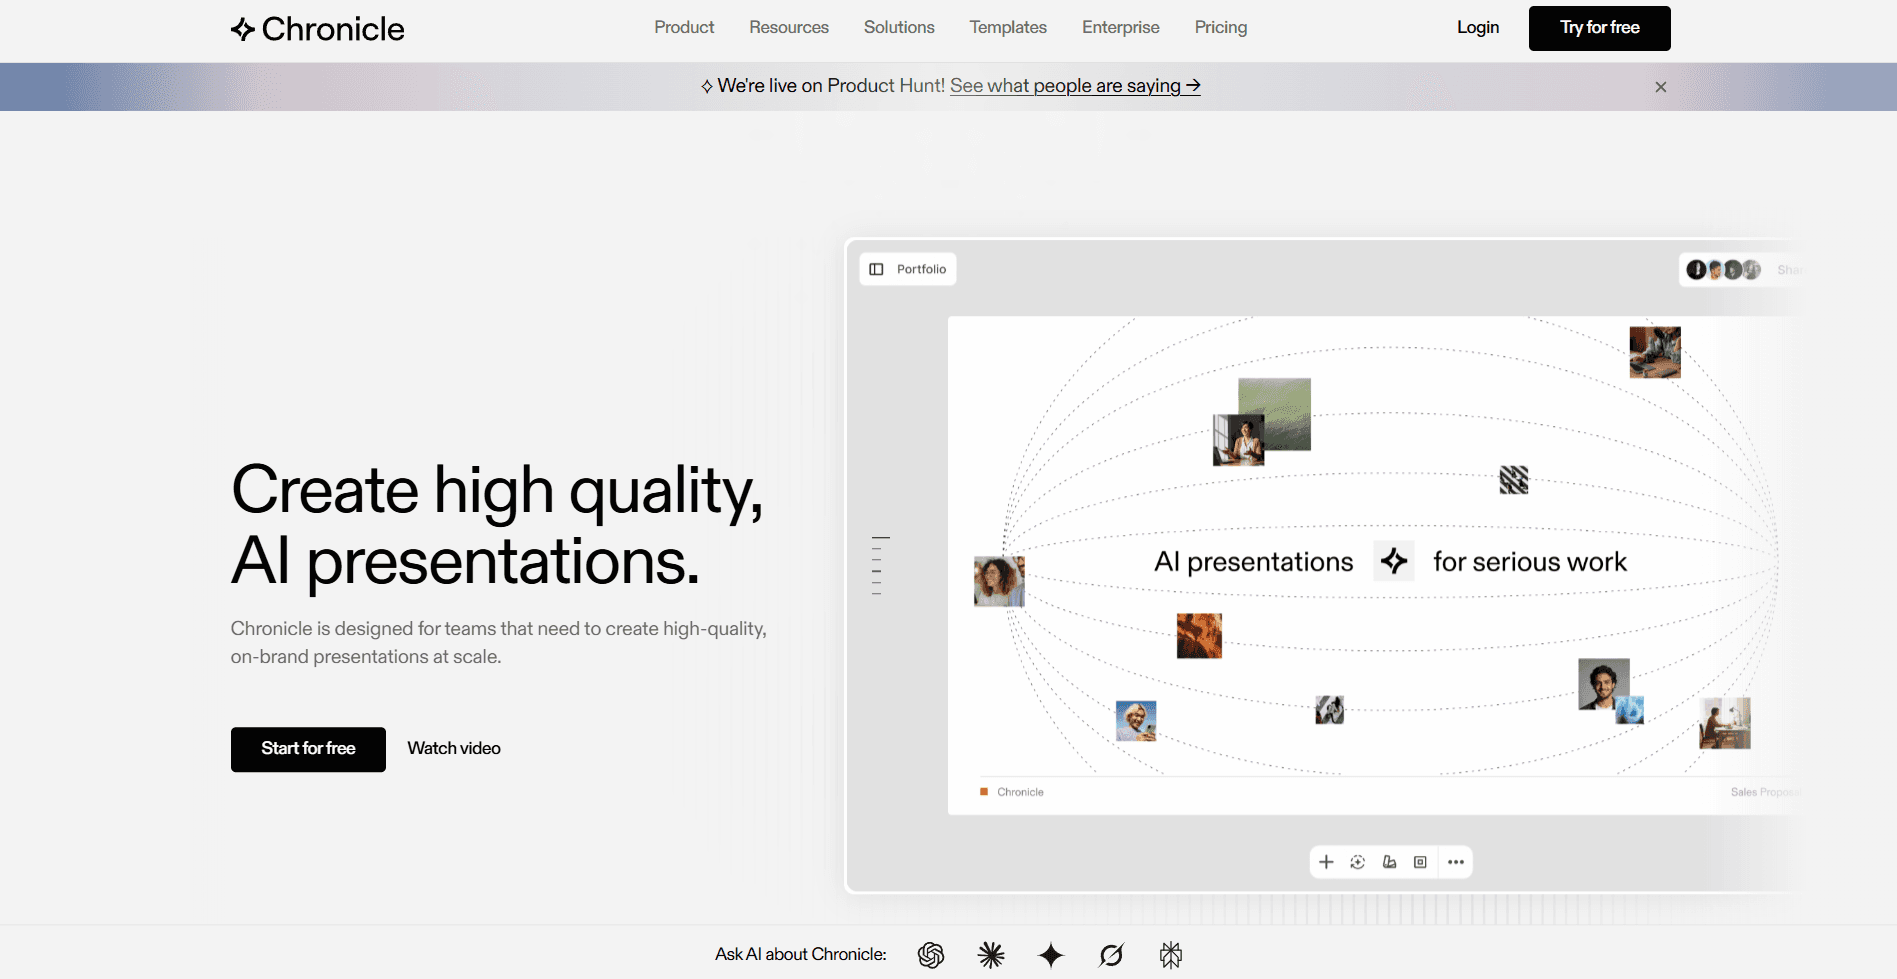Ask Claude about Chronicle icon
This screenshot has width=1897, height=979.
pos(991,955)
